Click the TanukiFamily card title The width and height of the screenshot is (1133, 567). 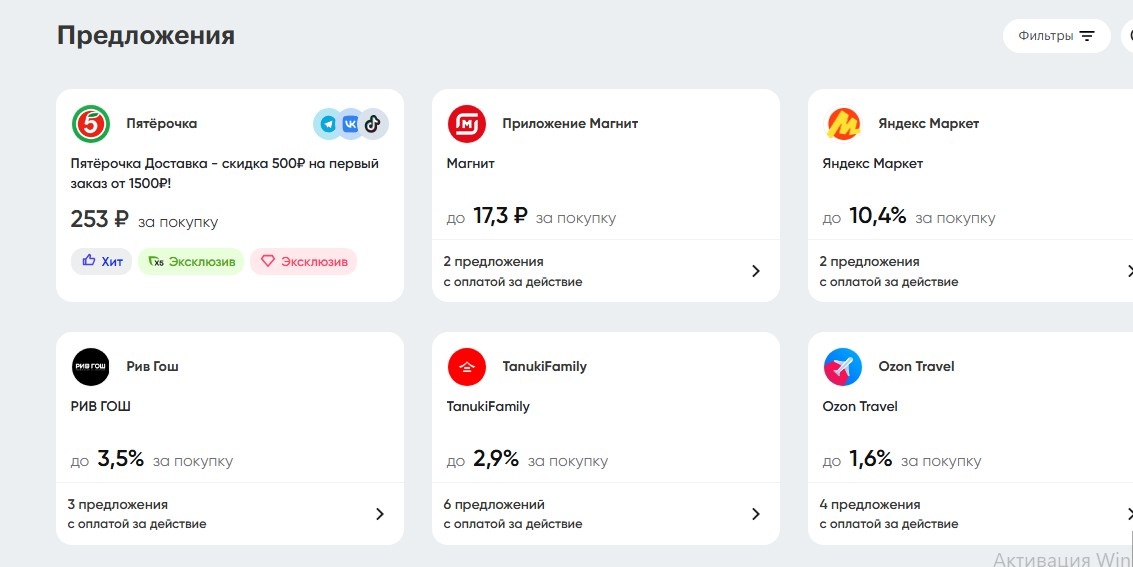pos(545,366)
